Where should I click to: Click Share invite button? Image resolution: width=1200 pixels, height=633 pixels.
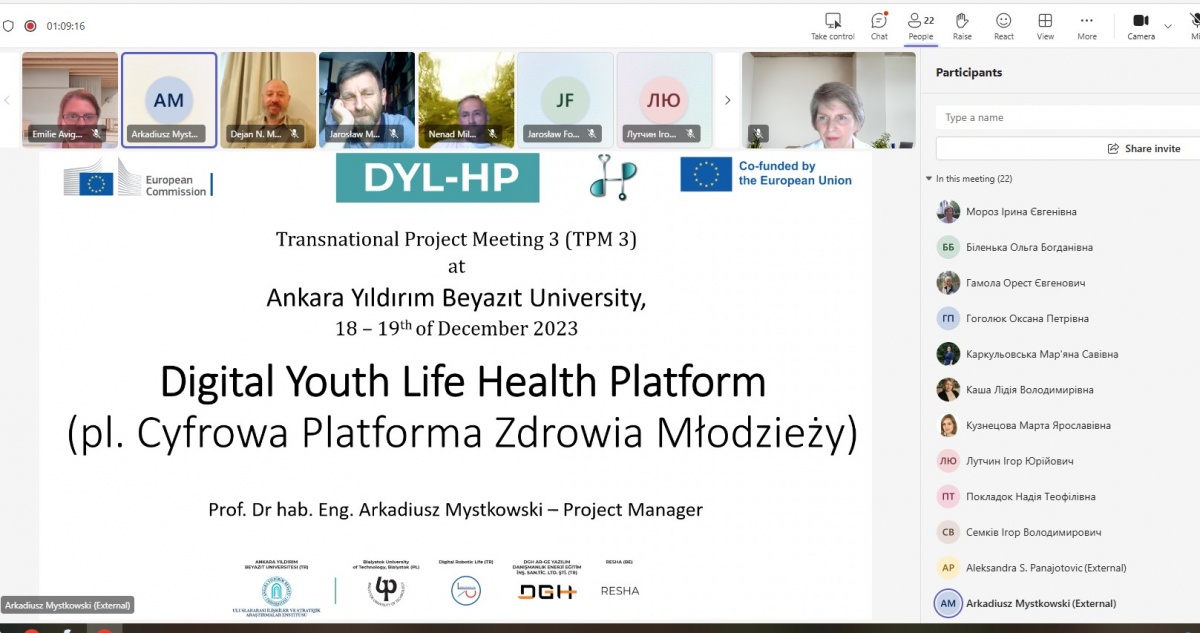click(1144, 148)
